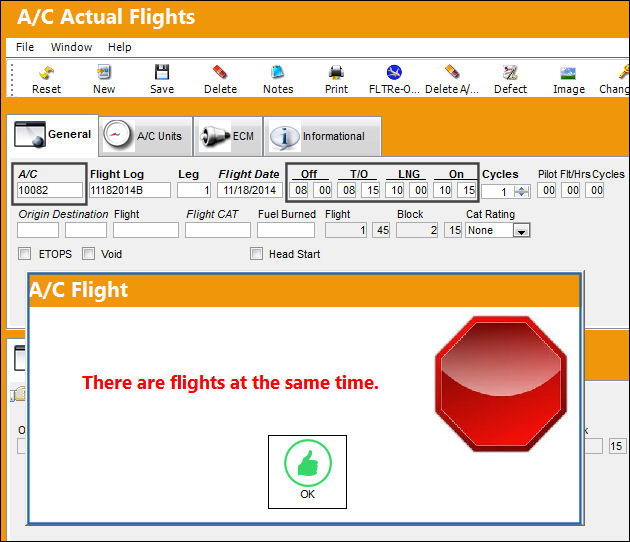Switch to the General tab
The height and width of the screenshot is (542, 630).
tap(53, 135)
